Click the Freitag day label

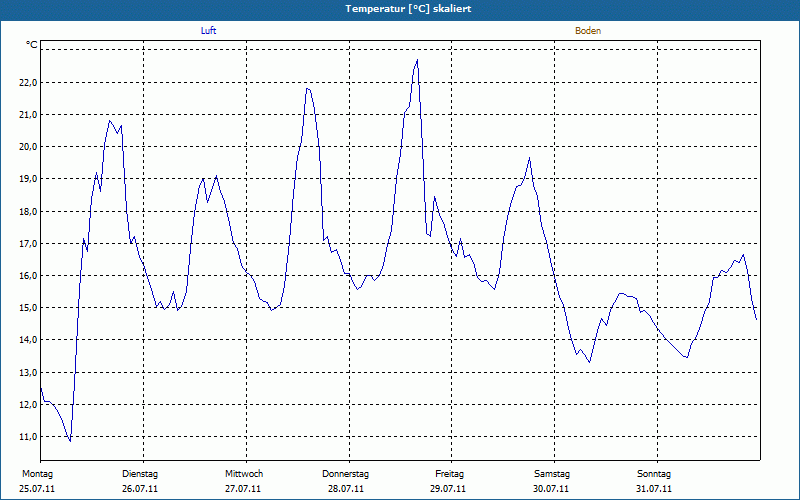(x=449, y=474)
